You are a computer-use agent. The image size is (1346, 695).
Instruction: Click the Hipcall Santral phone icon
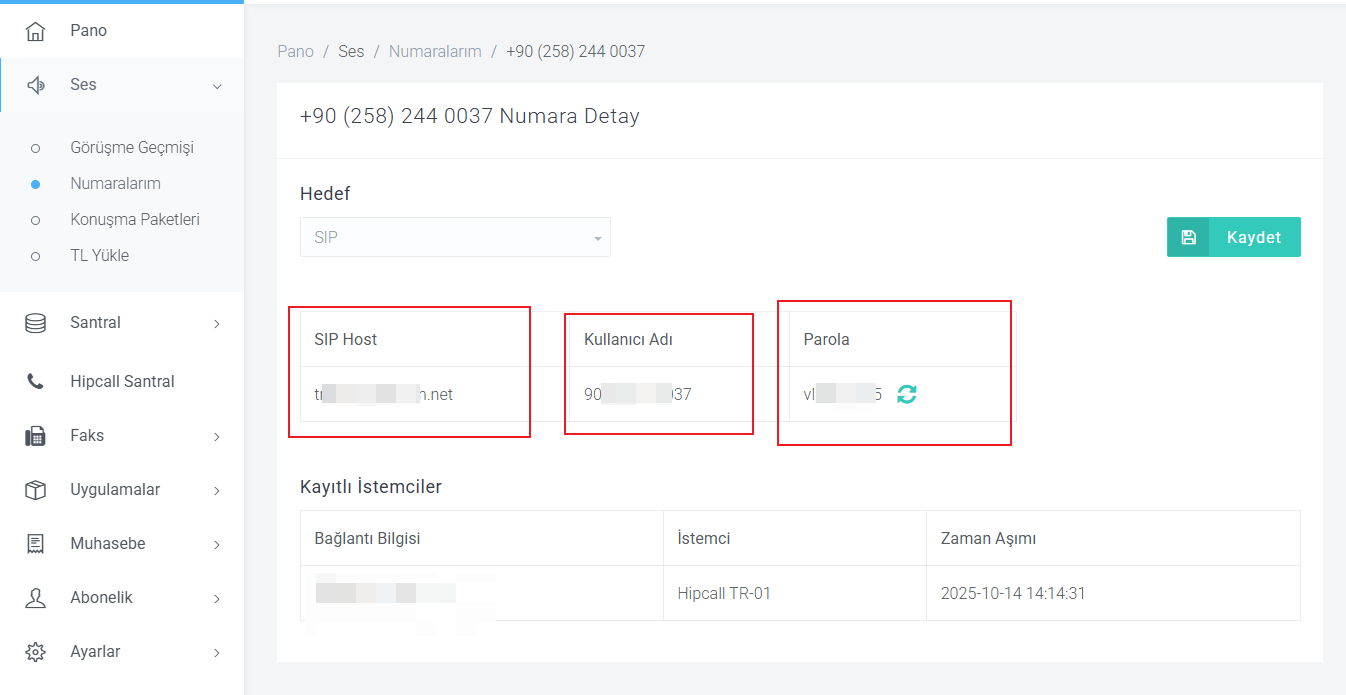coord(35,382)
